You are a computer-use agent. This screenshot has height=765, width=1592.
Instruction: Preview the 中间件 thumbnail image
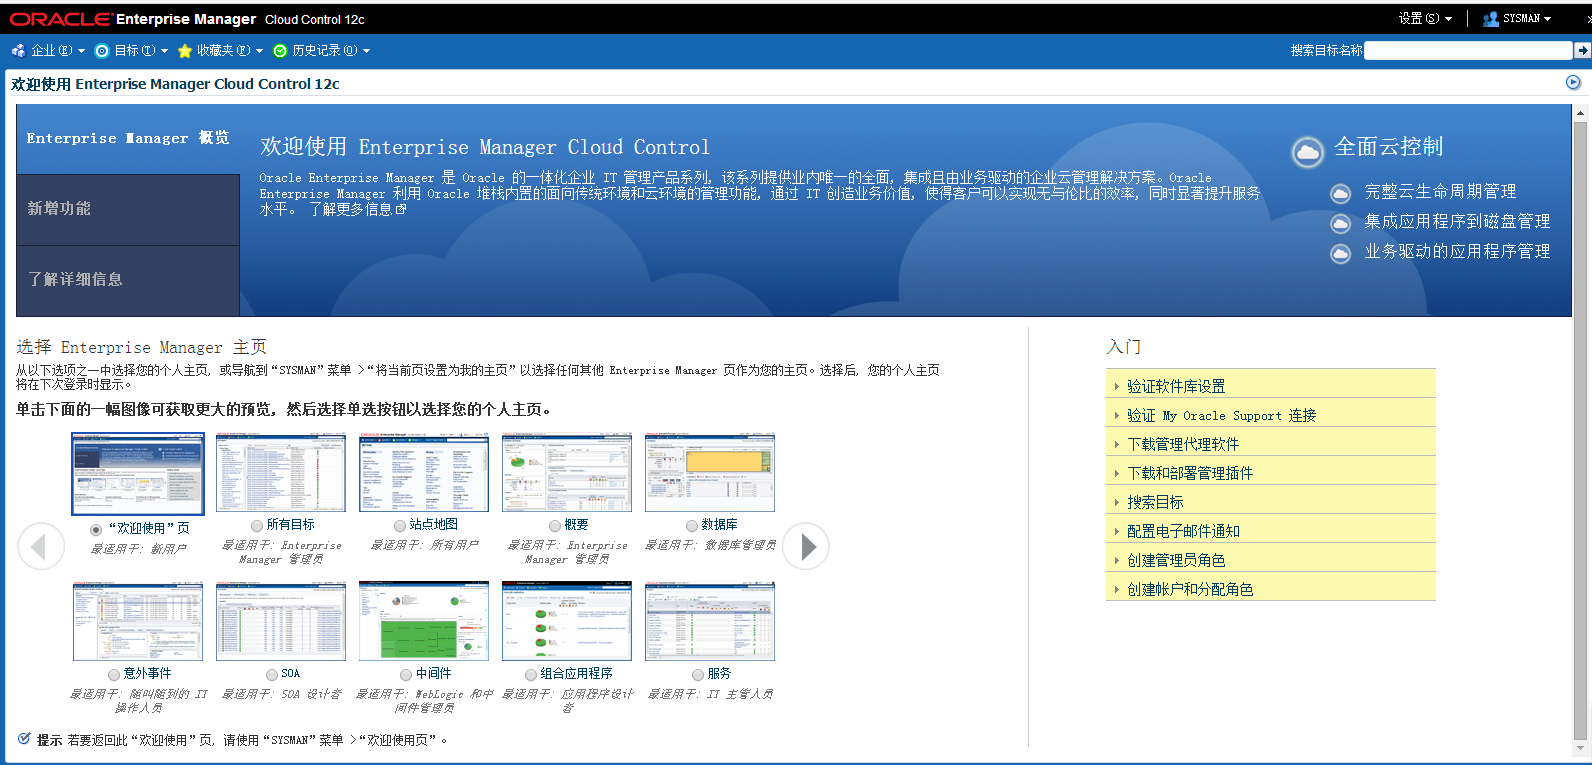coord(424,622)
